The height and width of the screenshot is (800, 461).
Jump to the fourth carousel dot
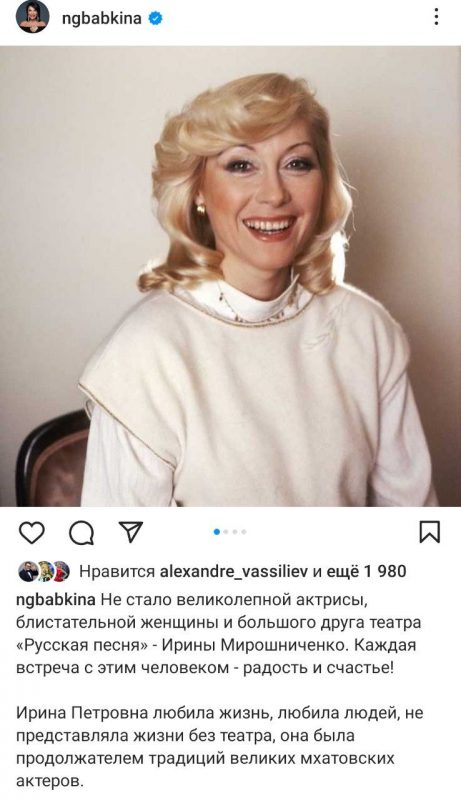click(244, 532)
